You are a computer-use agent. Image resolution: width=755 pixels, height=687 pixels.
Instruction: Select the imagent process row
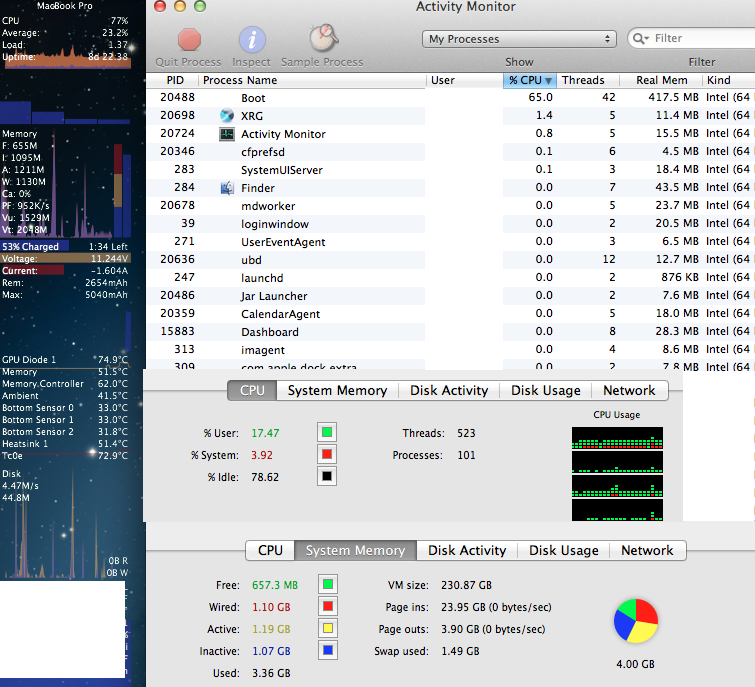[450, 350]
